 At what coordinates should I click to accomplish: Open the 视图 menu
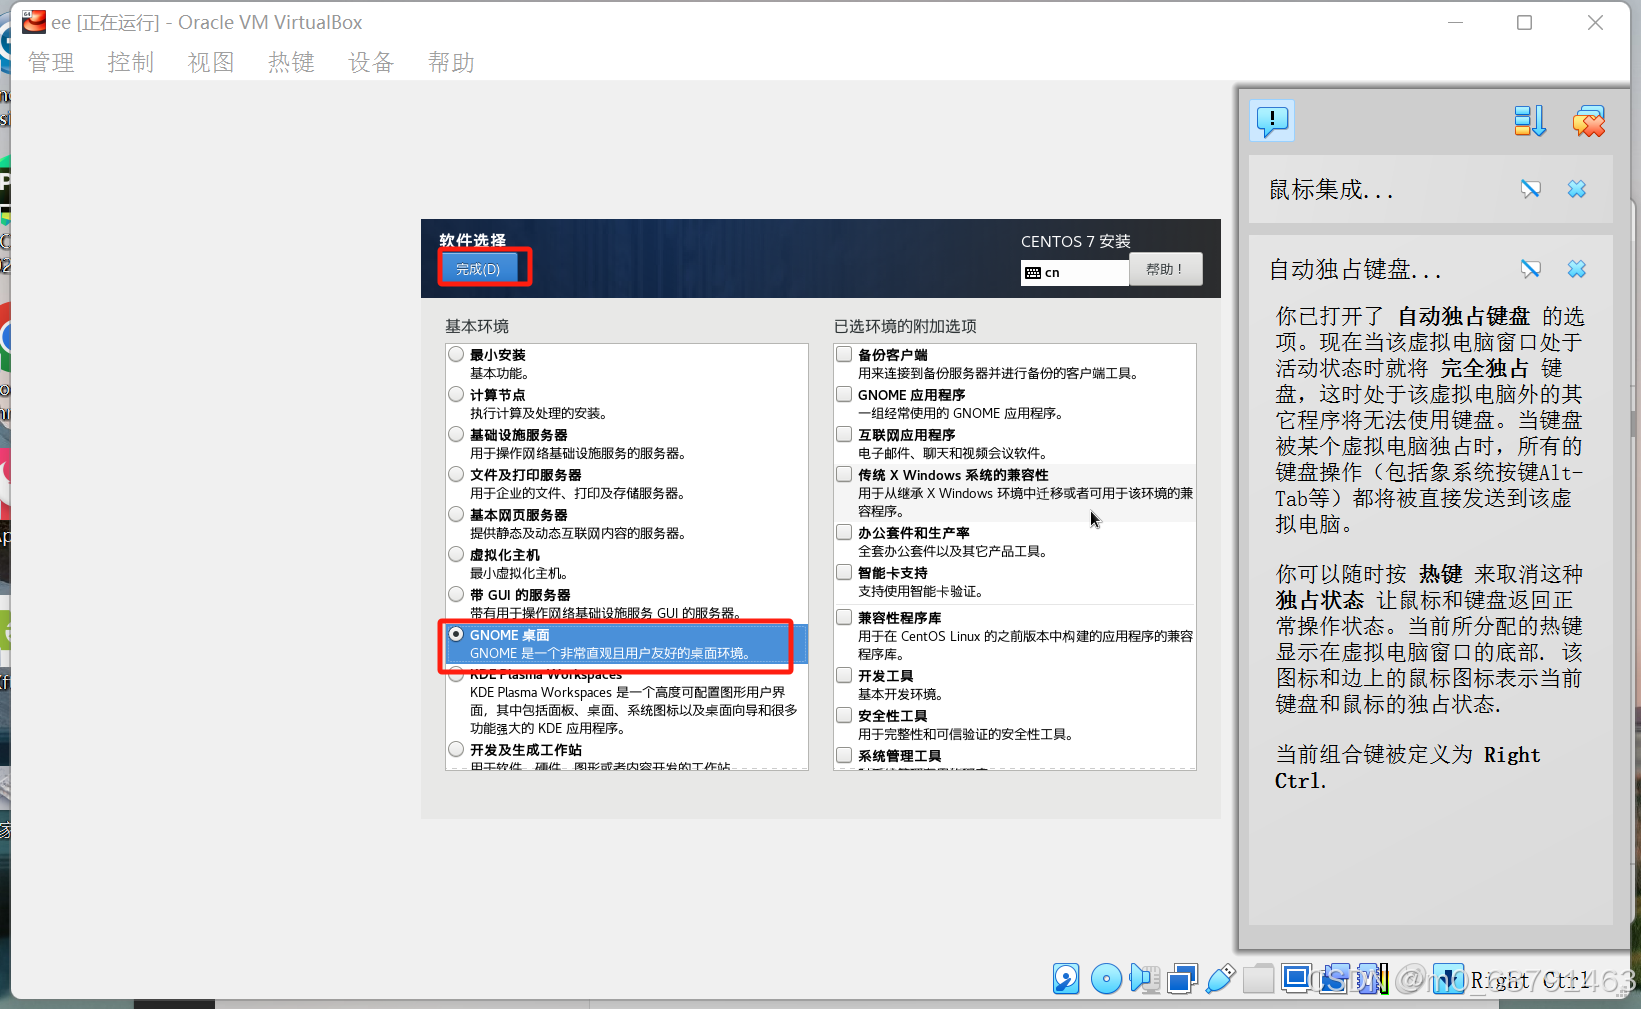coord(211,63)
